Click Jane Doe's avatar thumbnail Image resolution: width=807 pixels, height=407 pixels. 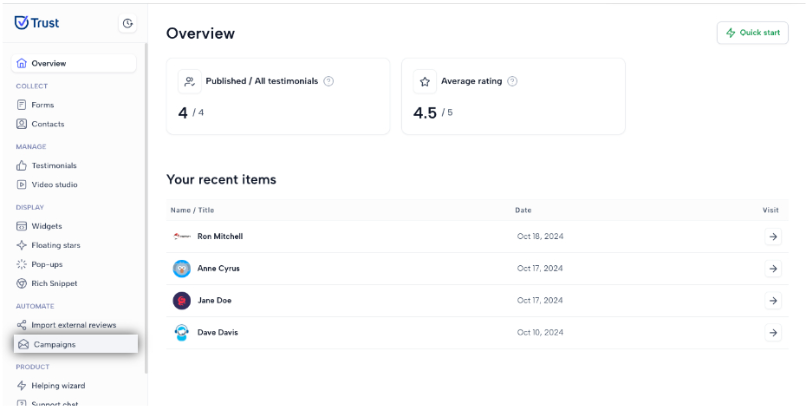coord(182,300)
